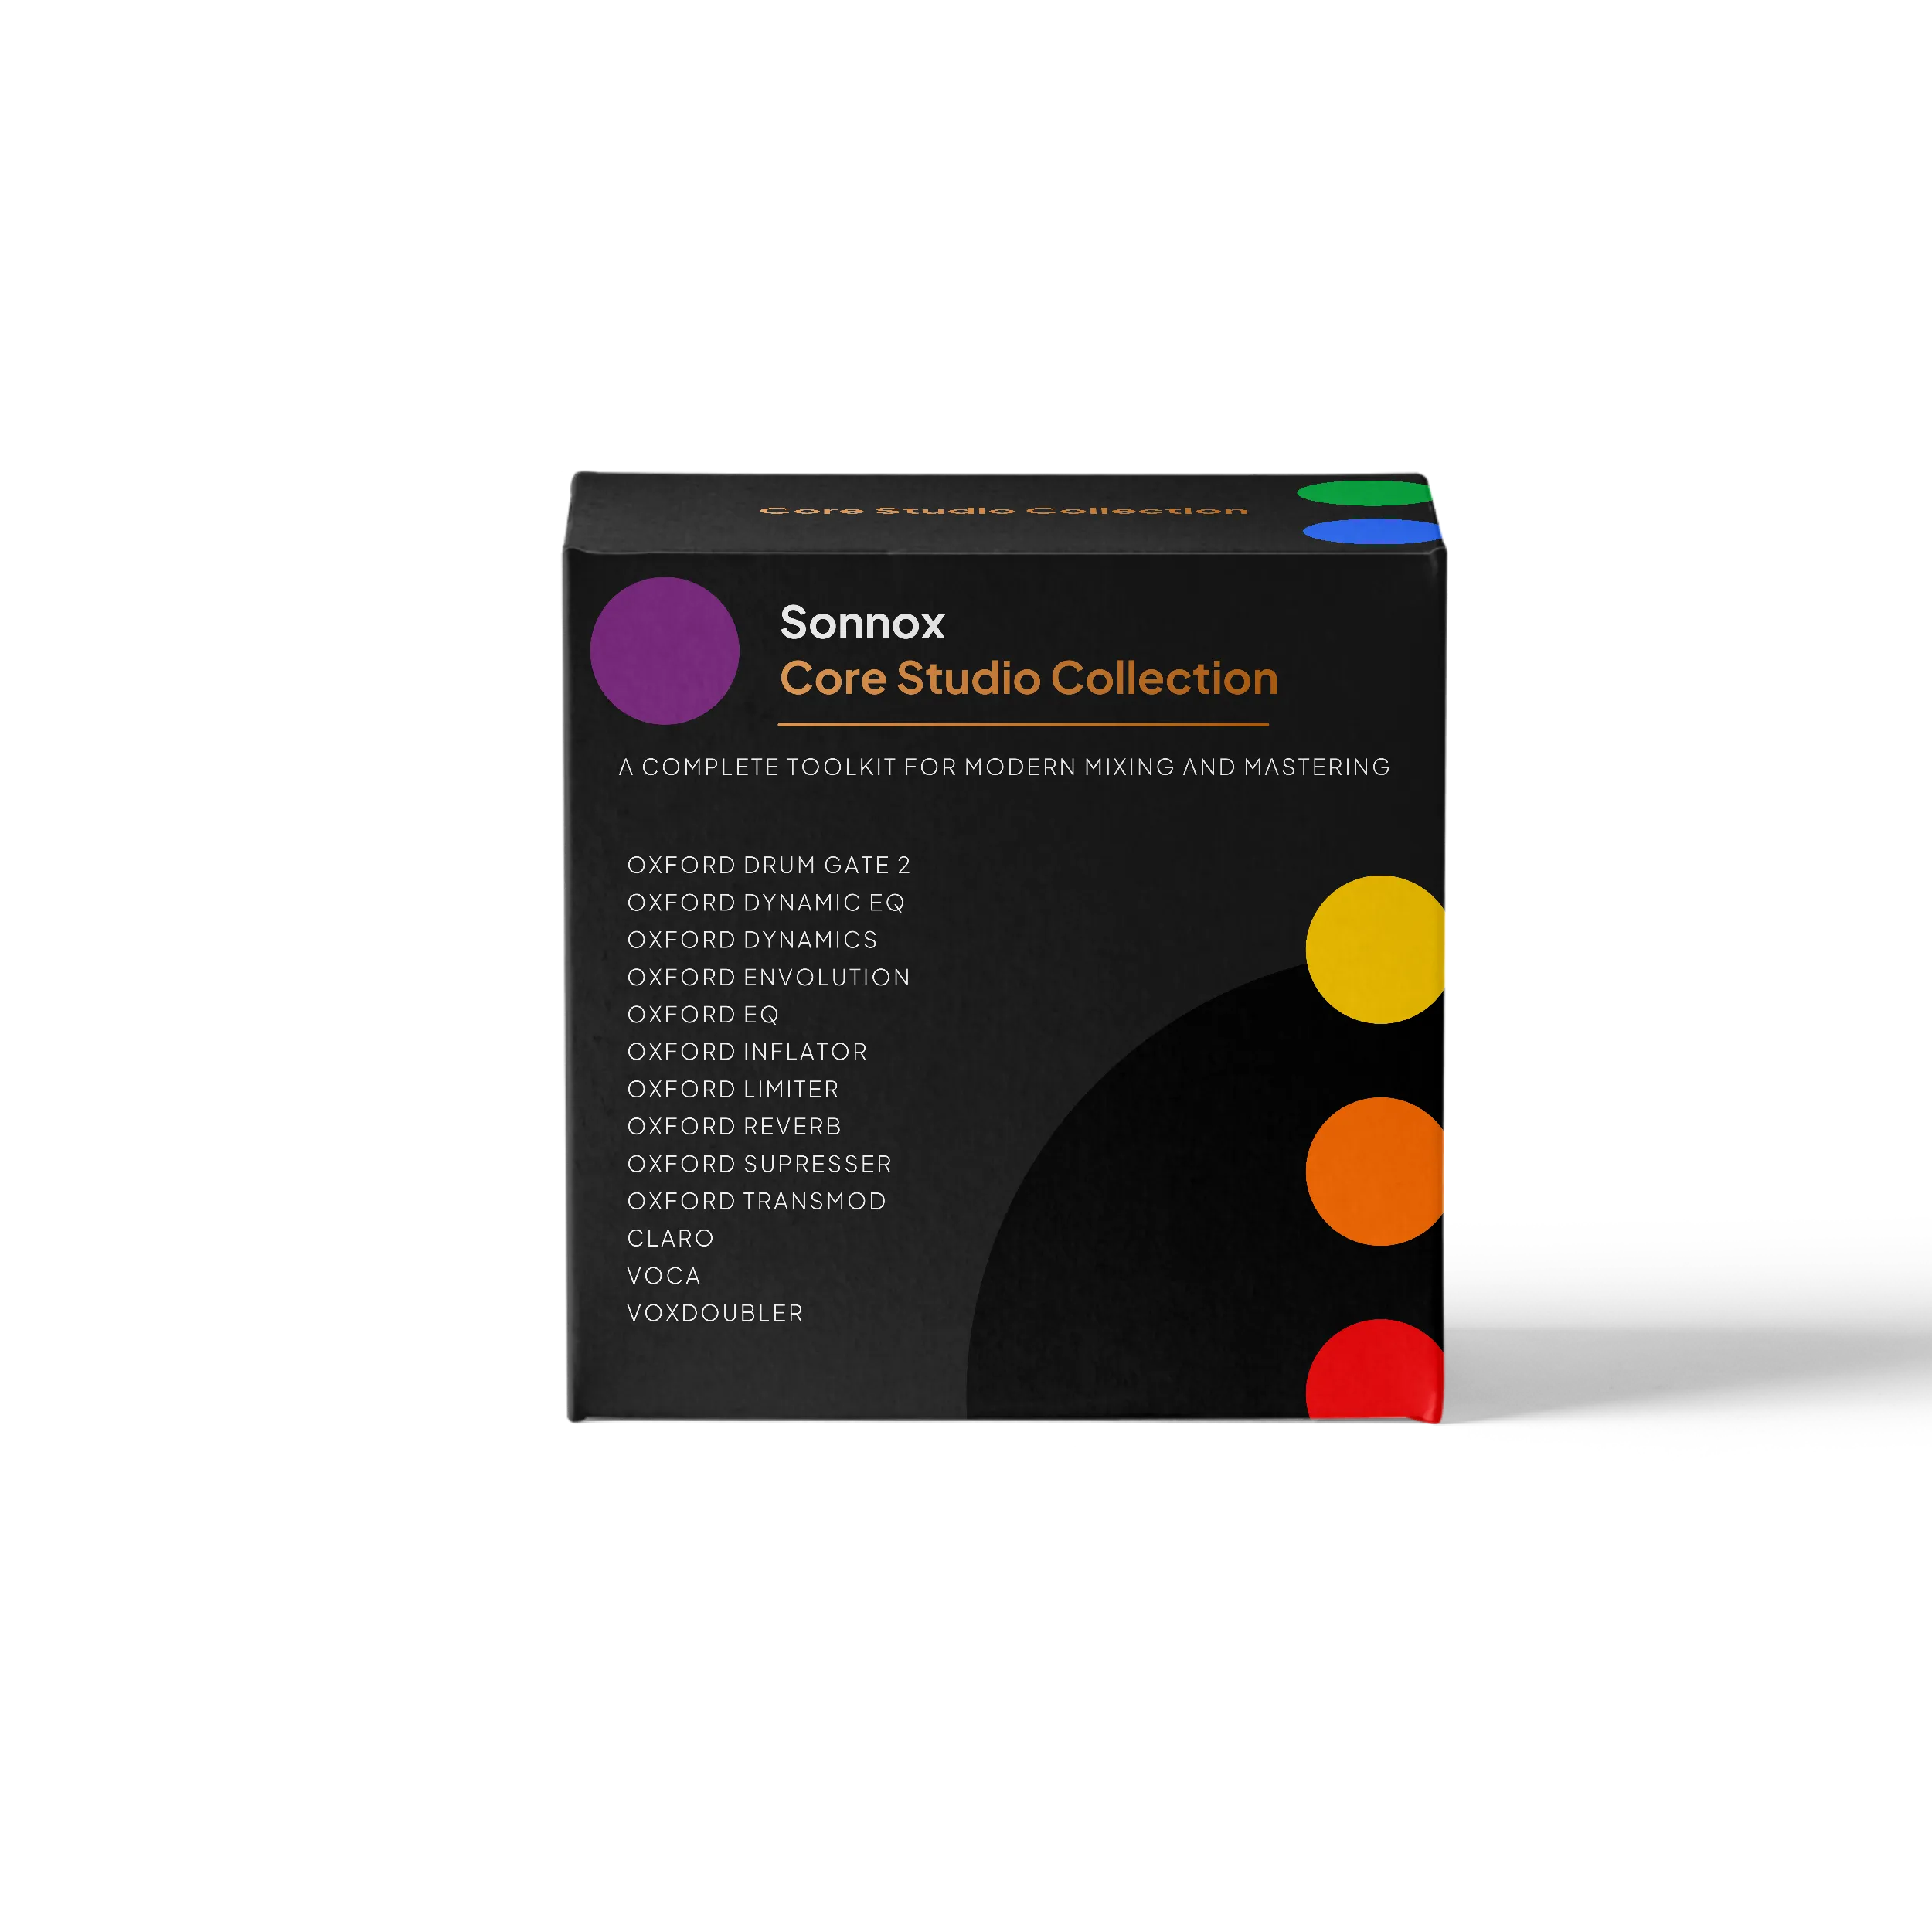Select the "Oxford Supresser" line

tap(759, 1164)
